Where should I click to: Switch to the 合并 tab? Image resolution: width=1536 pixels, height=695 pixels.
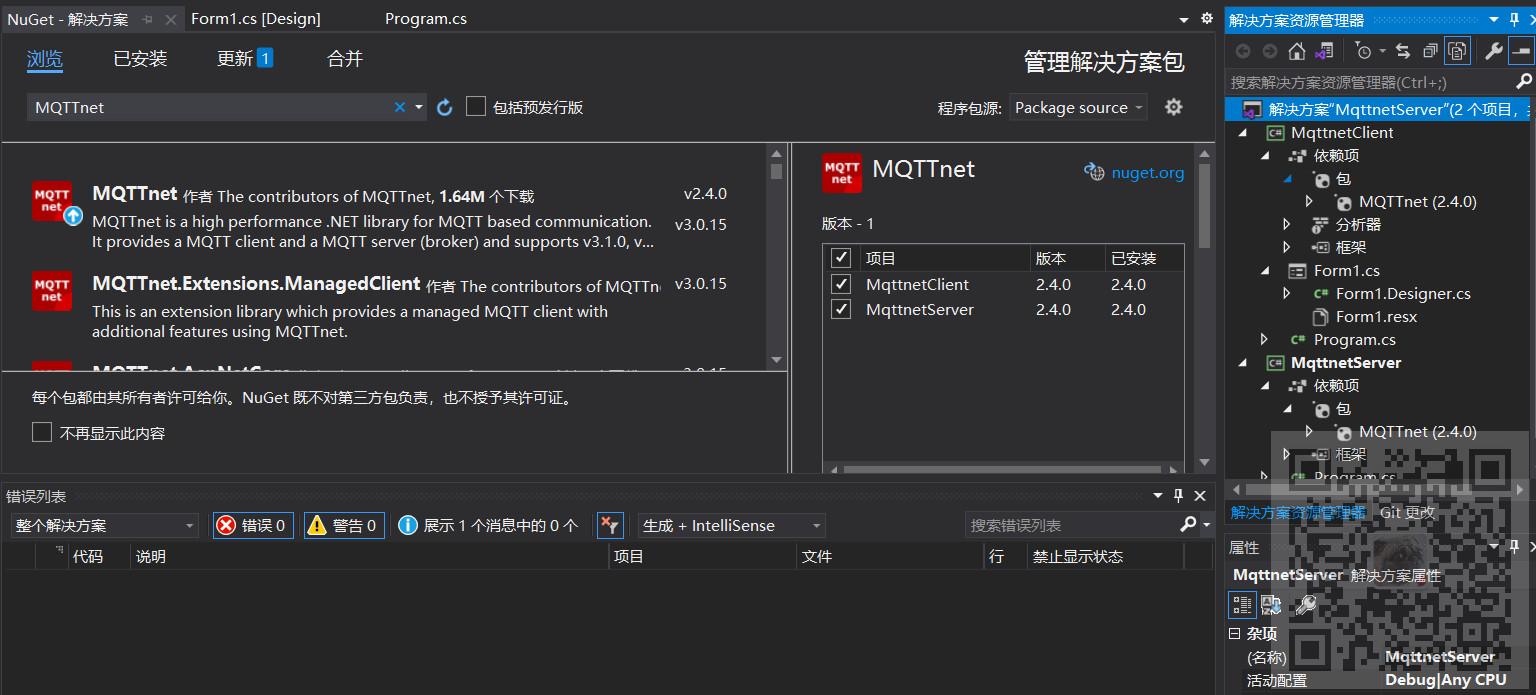(345, 58)
